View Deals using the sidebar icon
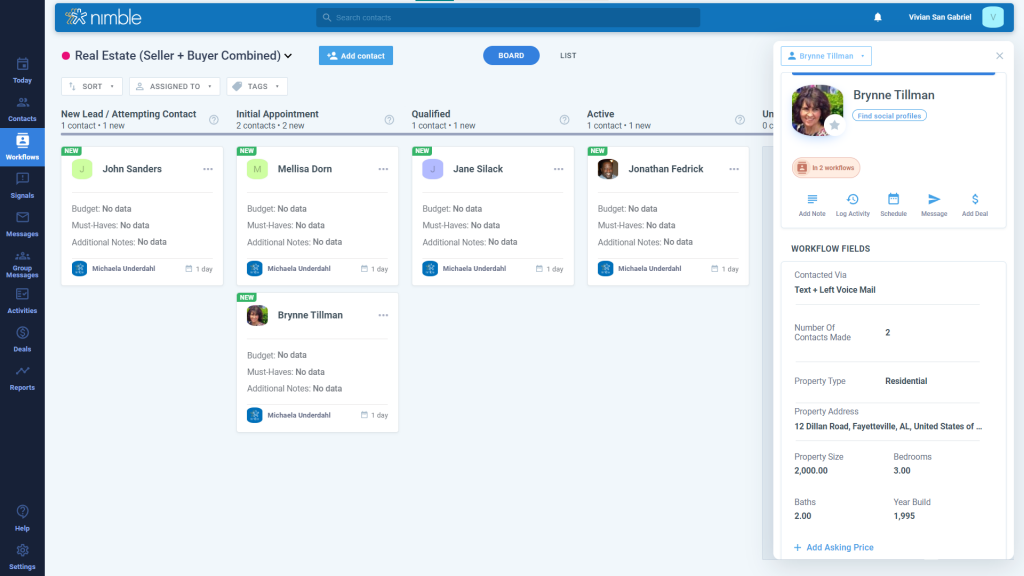 tap(21, 340)
